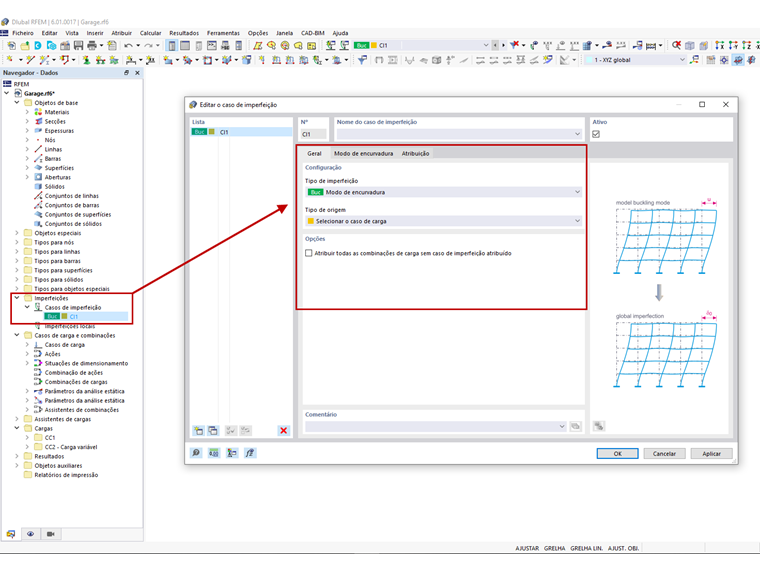760x570 pixels.
Task: Click next case arrow in toolbar
Action: click(x=503, y=46)
